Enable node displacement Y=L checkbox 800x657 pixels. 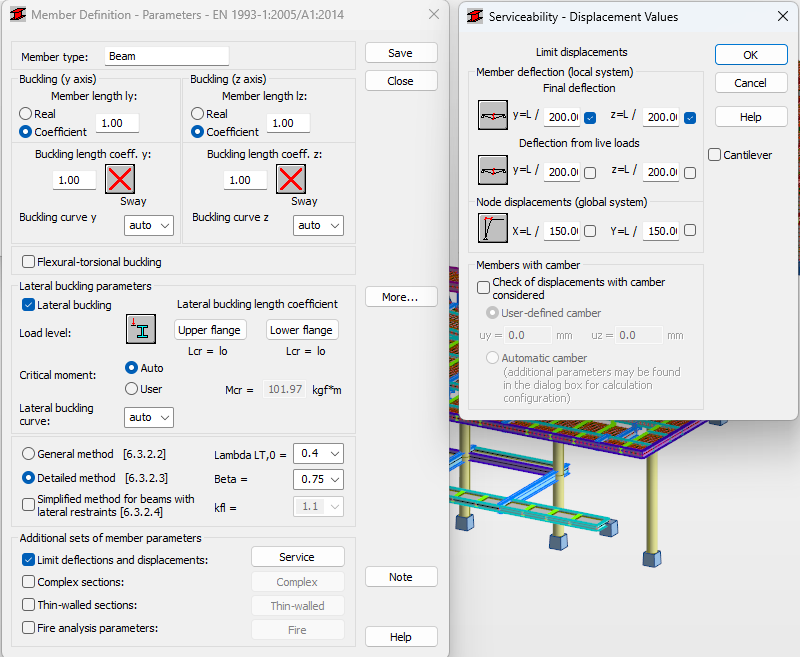click(x=690, y=230)
